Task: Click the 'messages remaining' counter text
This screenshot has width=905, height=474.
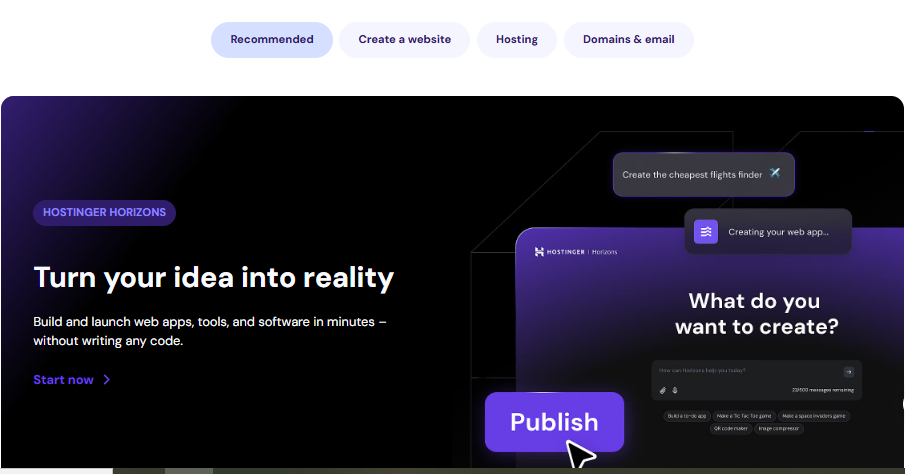Action: (822, 390)
